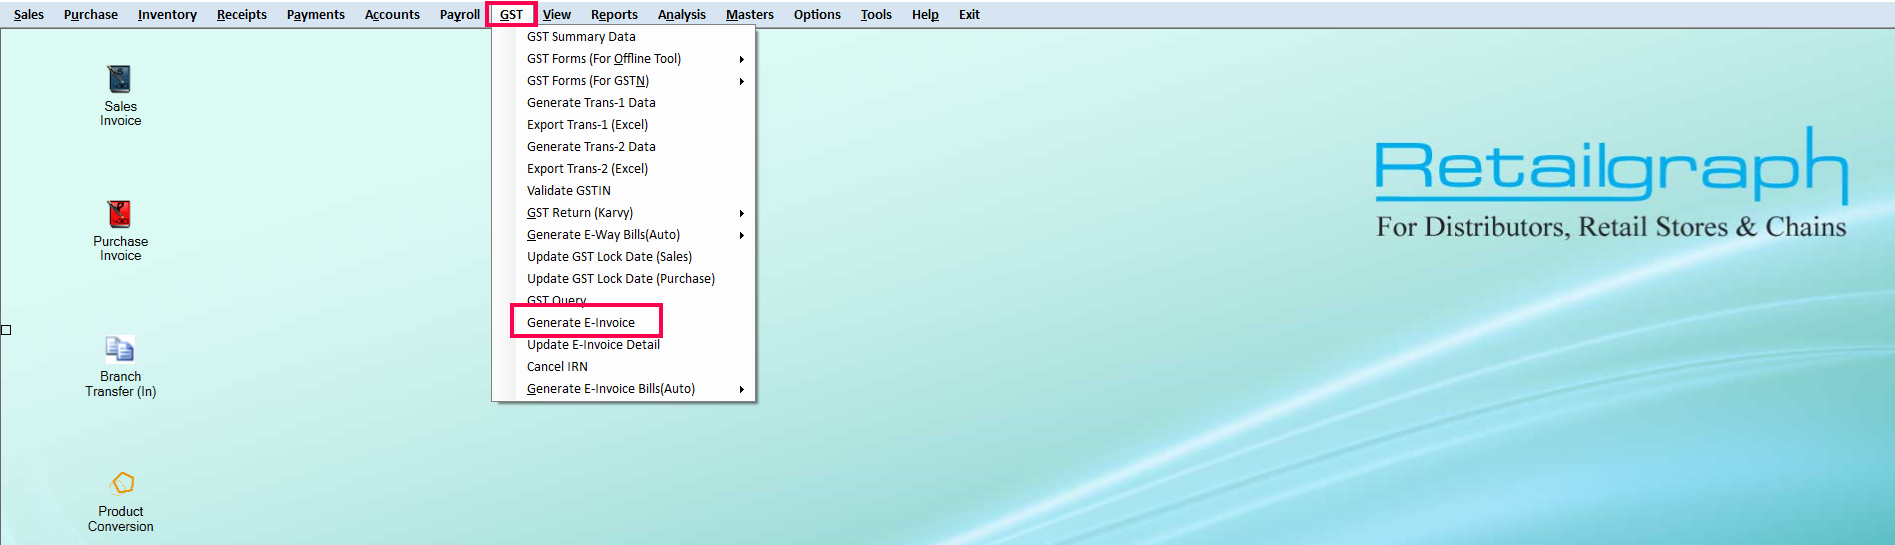This screenshot has width=1895, height=545.
Task: Select GST Summary Data
Action: (x=623, y=37)
